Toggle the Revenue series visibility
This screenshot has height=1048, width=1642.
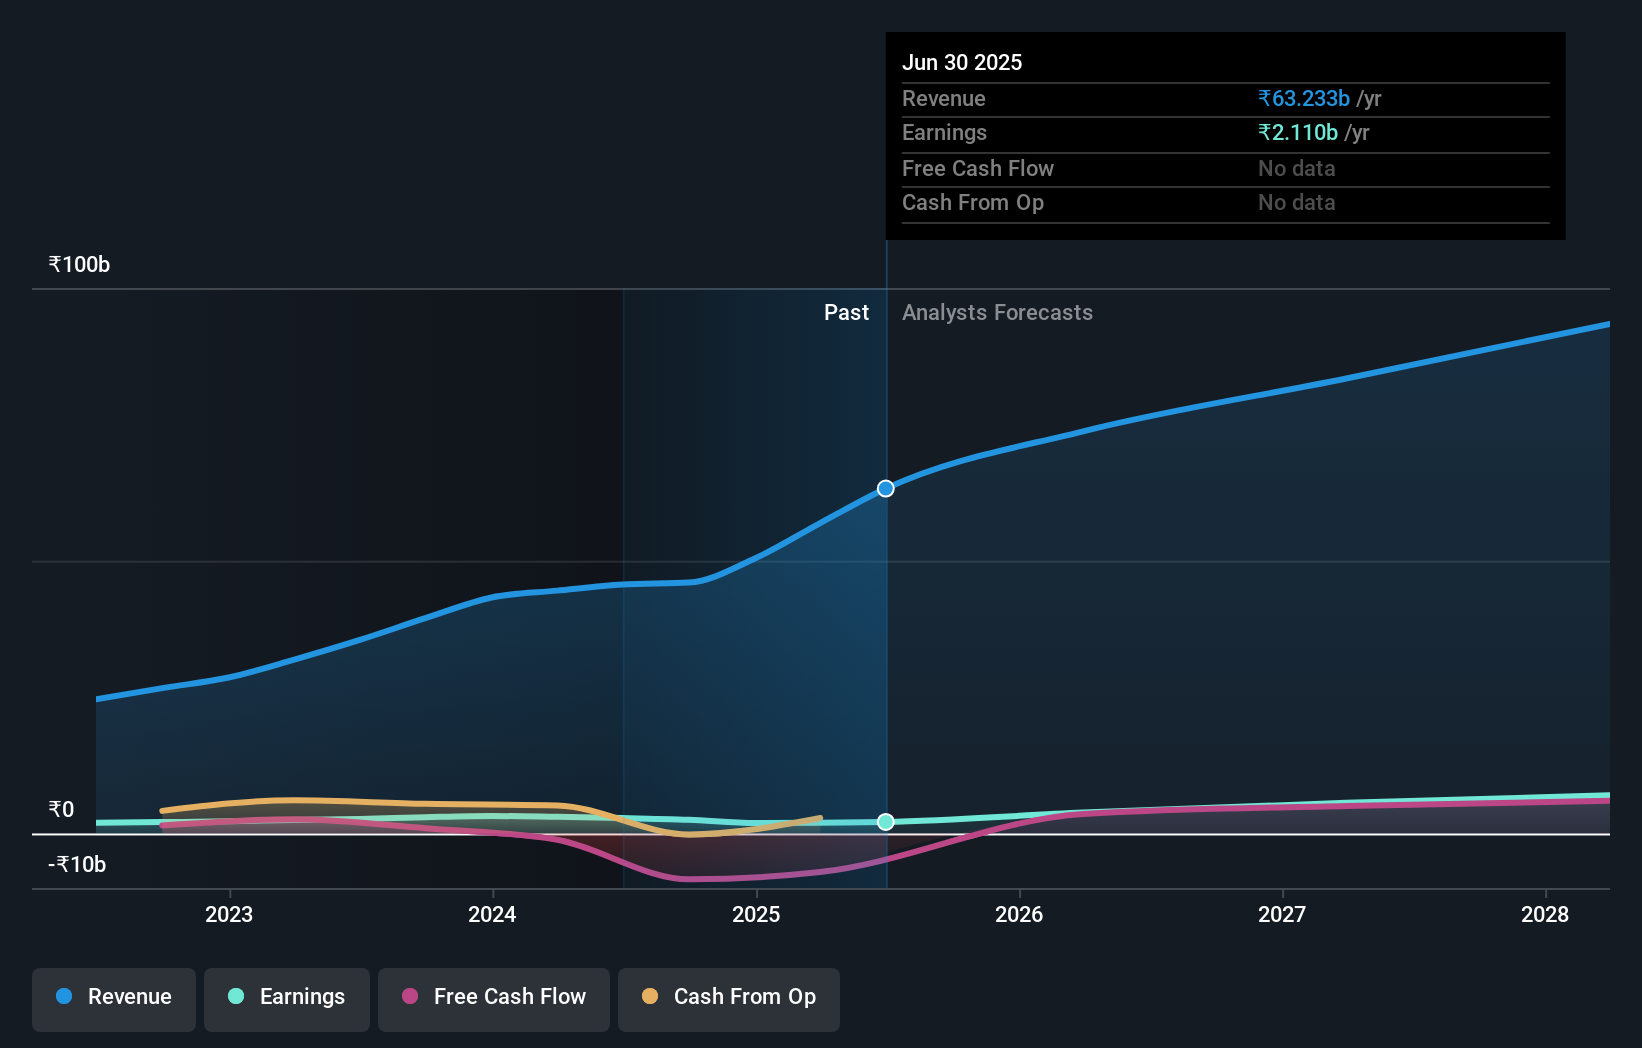pyautogui.click(x=113, y=998)
